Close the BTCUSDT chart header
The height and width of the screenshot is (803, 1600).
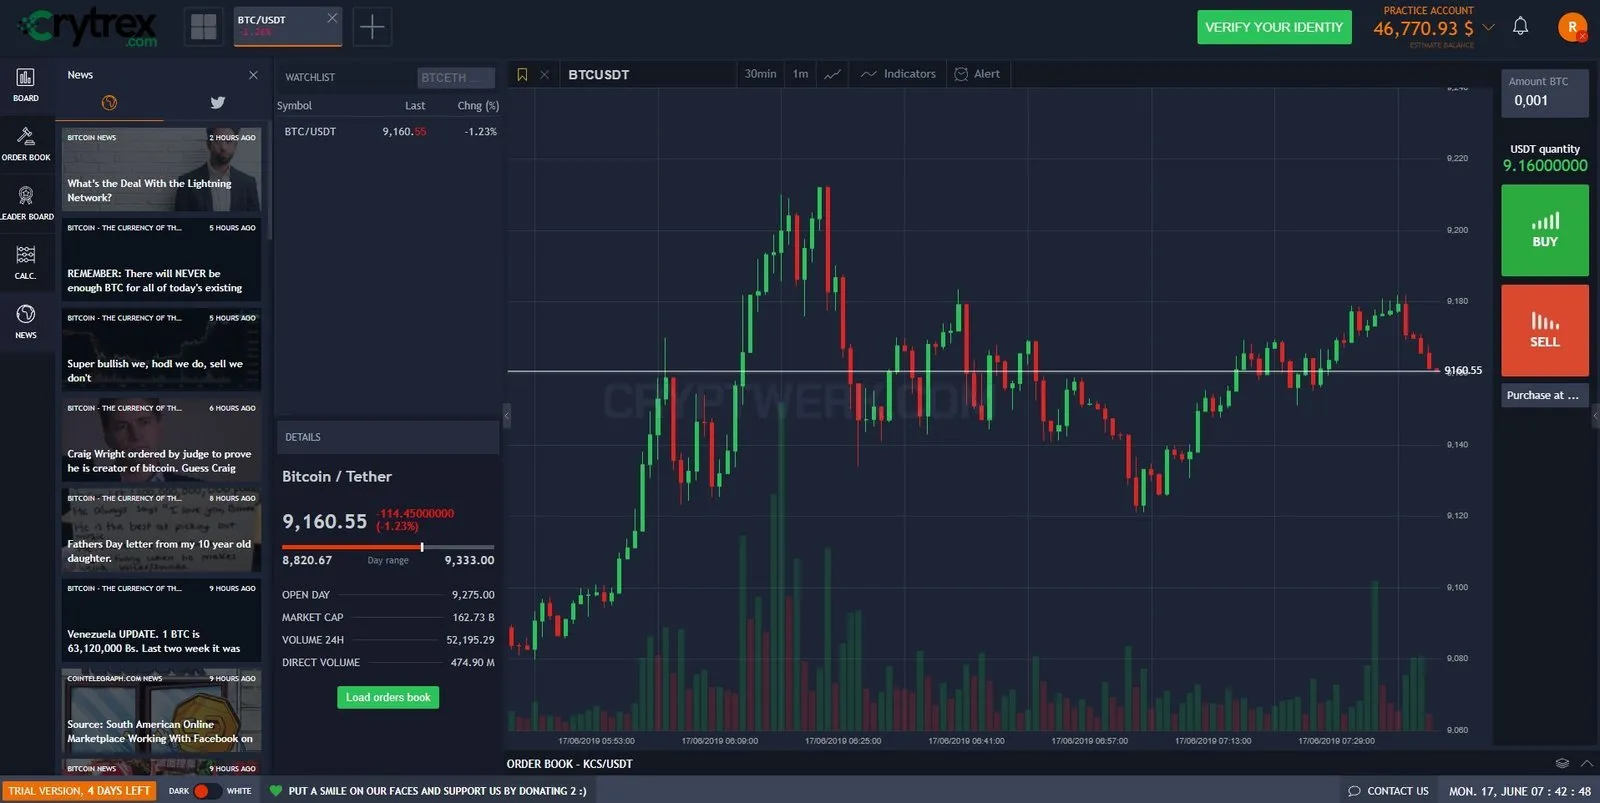coord(544,74)
